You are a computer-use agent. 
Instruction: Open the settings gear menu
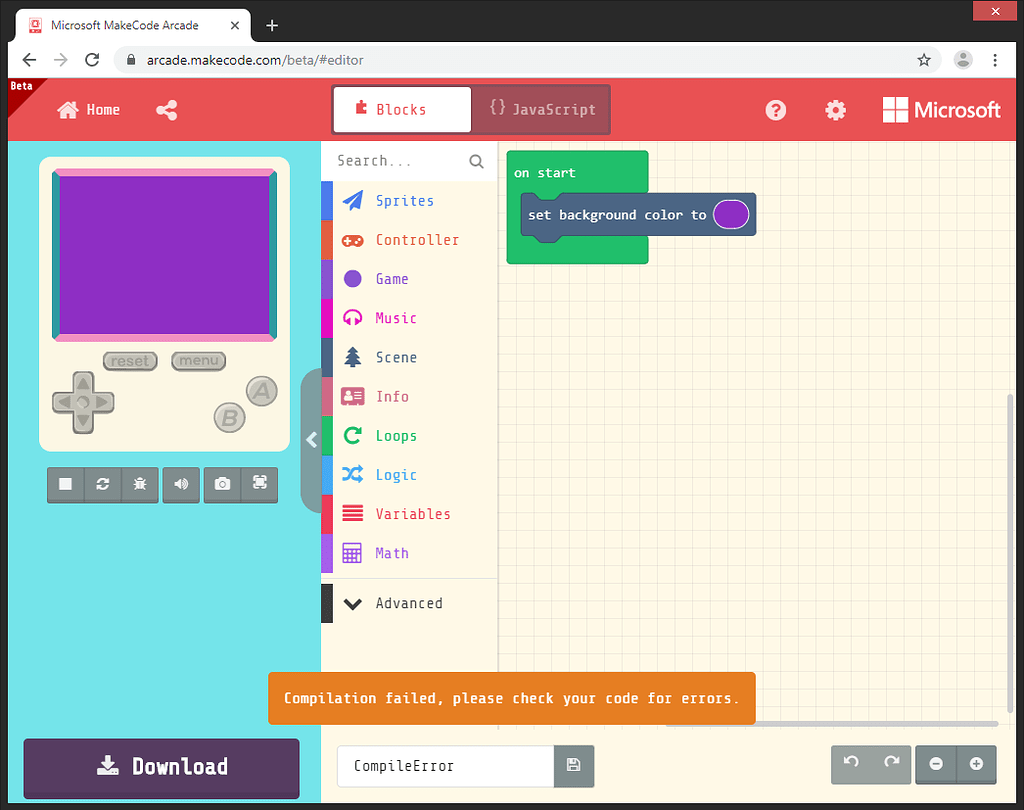(x=835, y=110)
